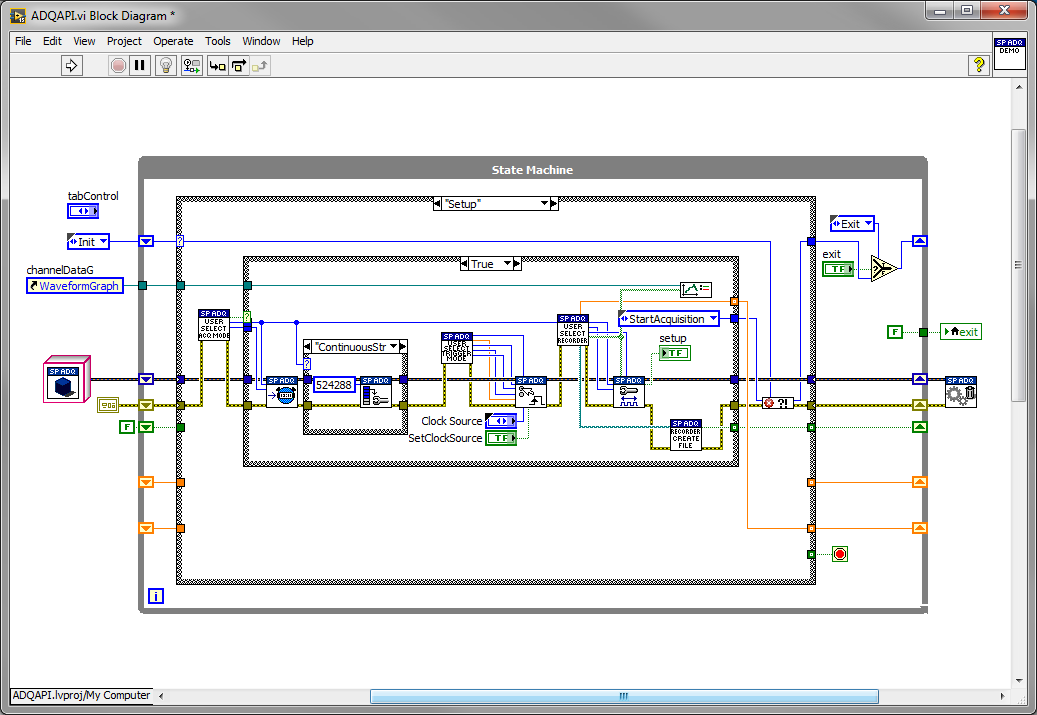Enable Highlight Execution with the lightbulb icon
Viewport: 1037px width, 715px height.
pyautogui.click(x=165, y=65)
